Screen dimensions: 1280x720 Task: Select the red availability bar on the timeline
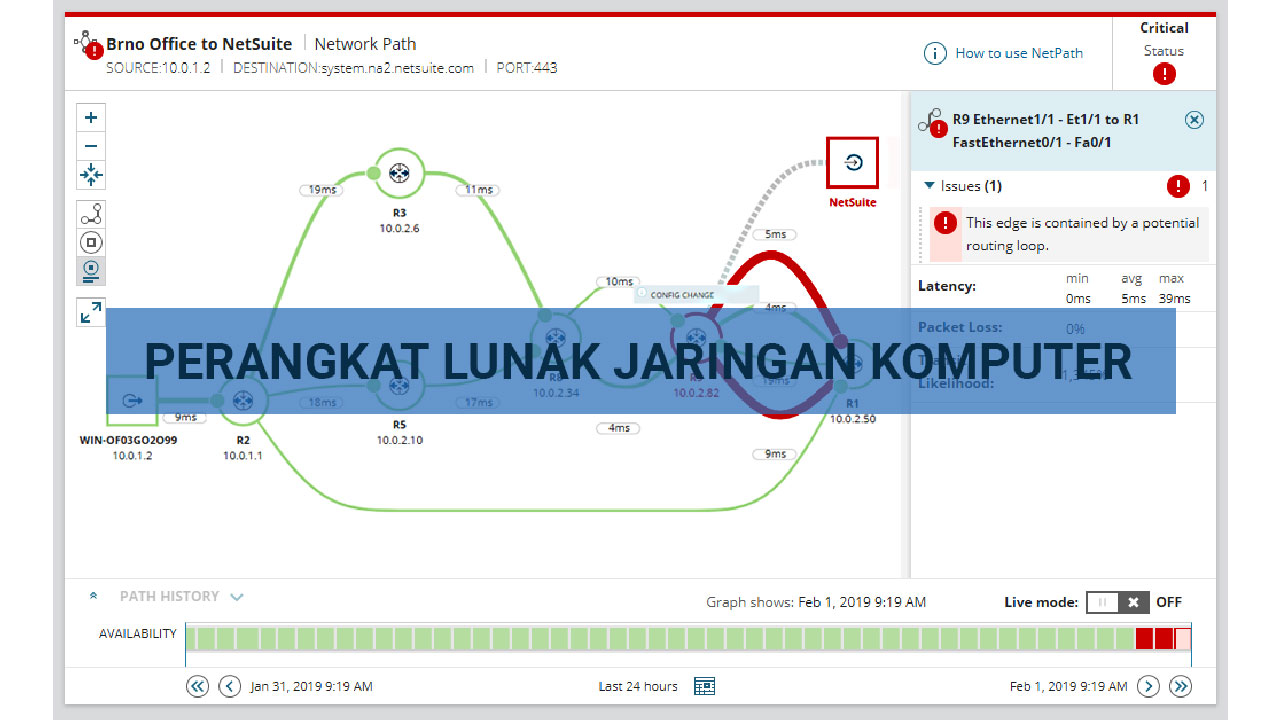[x=1146, y=637]
